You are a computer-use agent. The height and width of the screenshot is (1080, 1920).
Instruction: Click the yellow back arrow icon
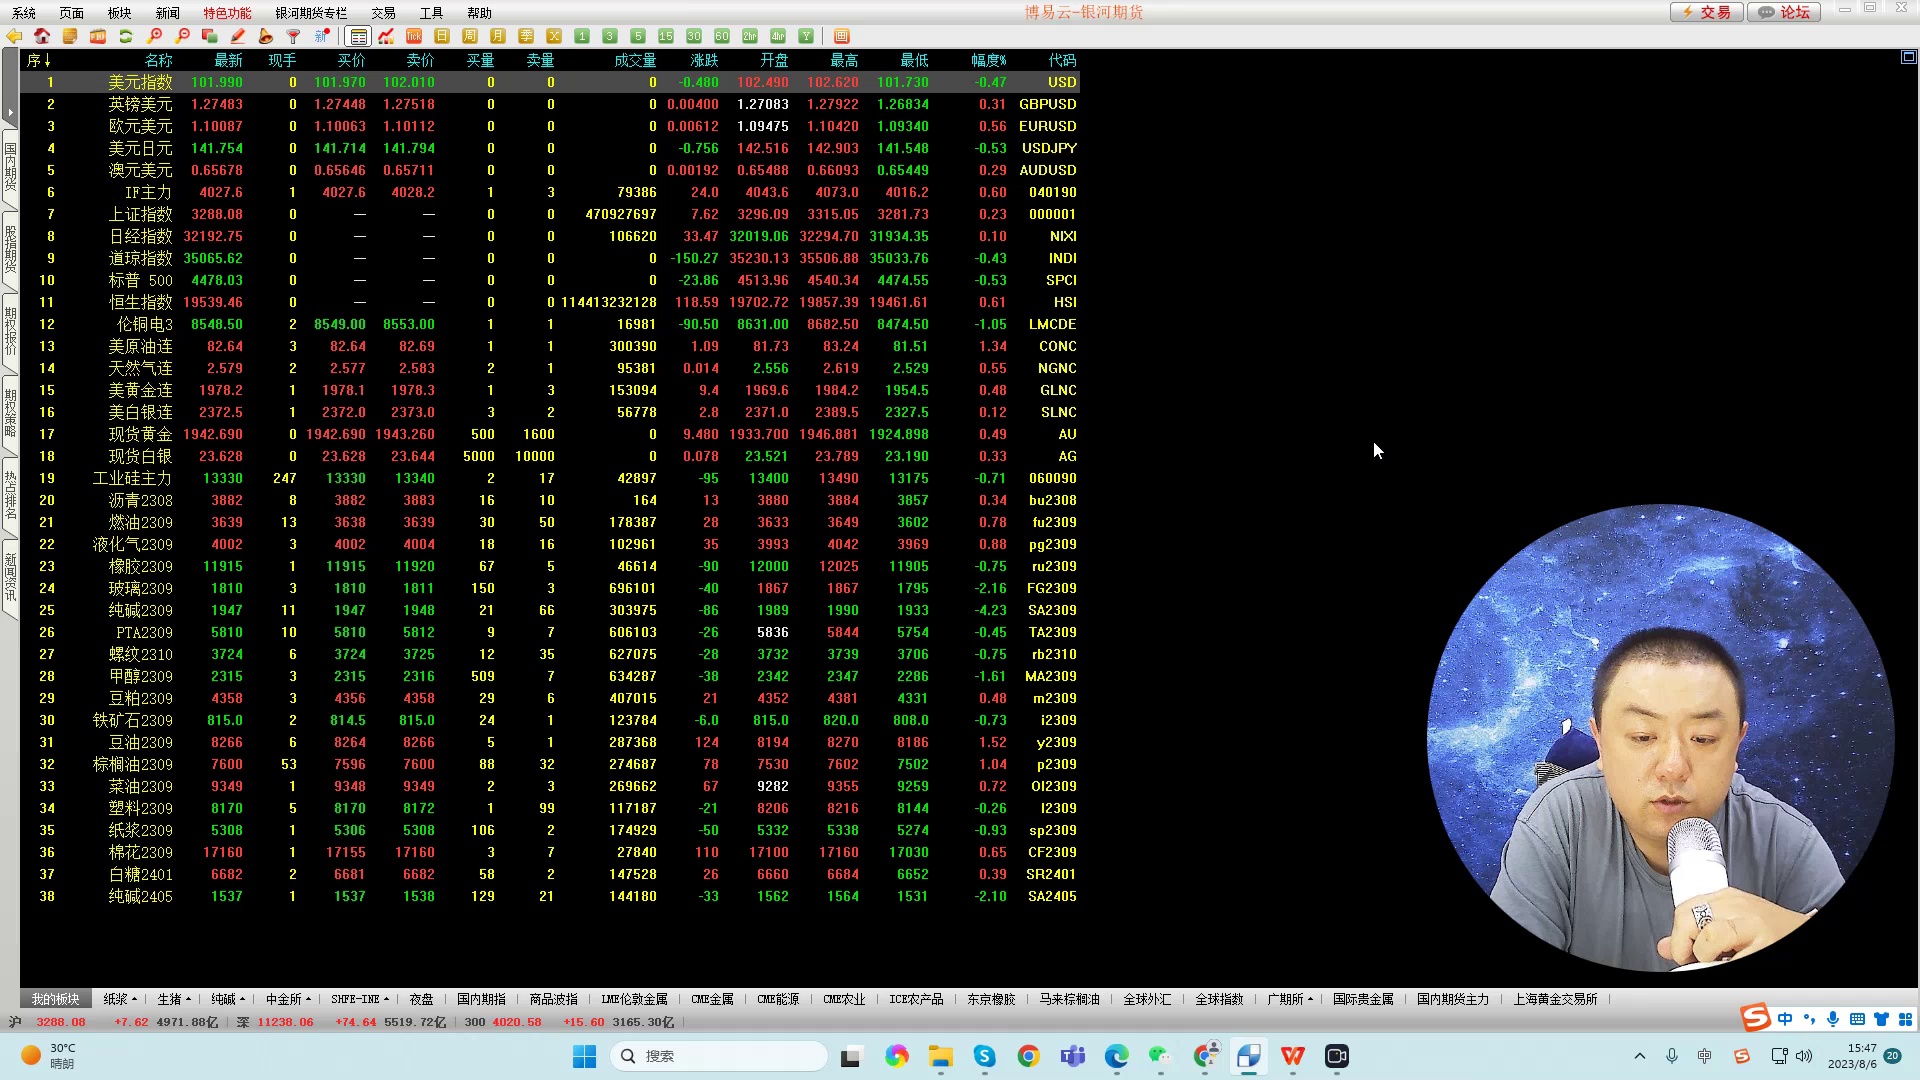pyautogui.click(x=14, y=36)
